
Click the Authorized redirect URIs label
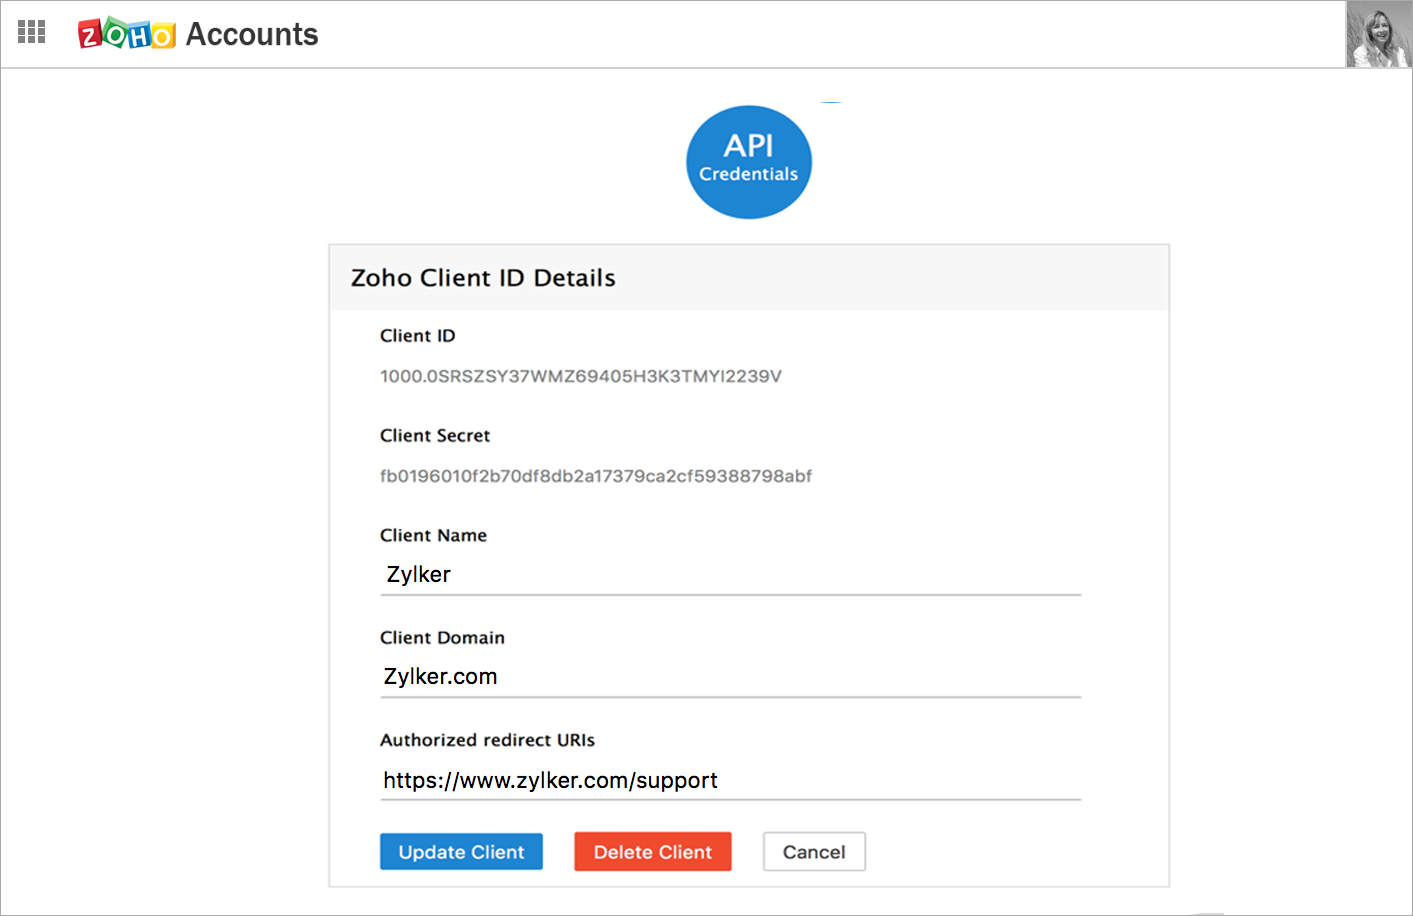click(487, 740)
